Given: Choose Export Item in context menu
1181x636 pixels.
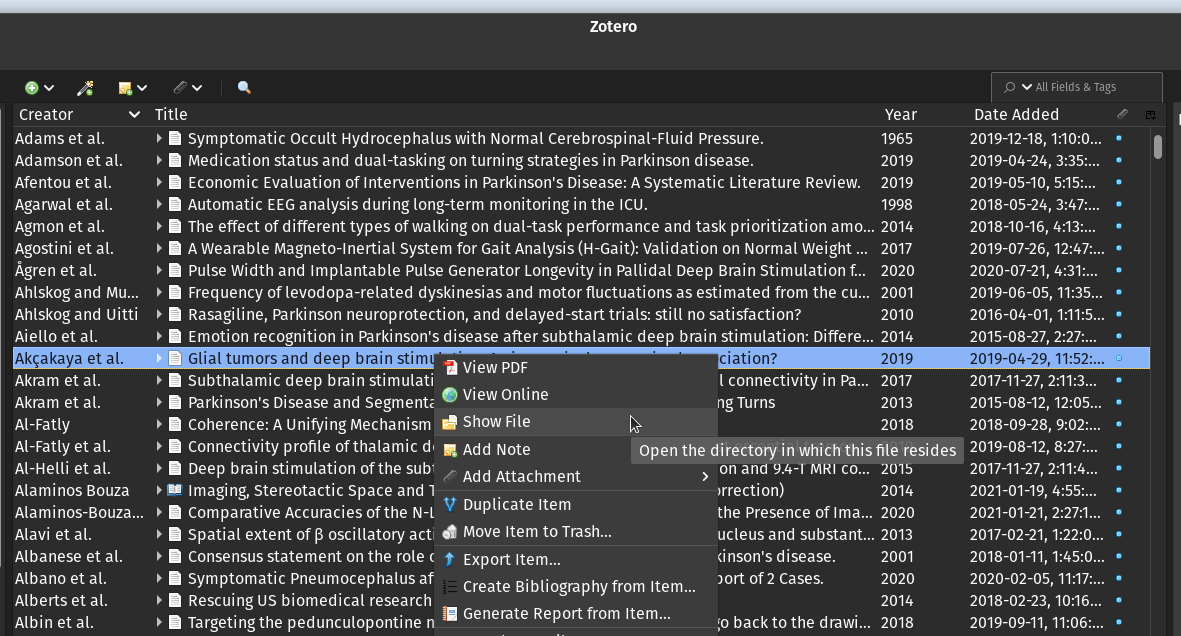Looking at the screenshot, I should 576,560.
